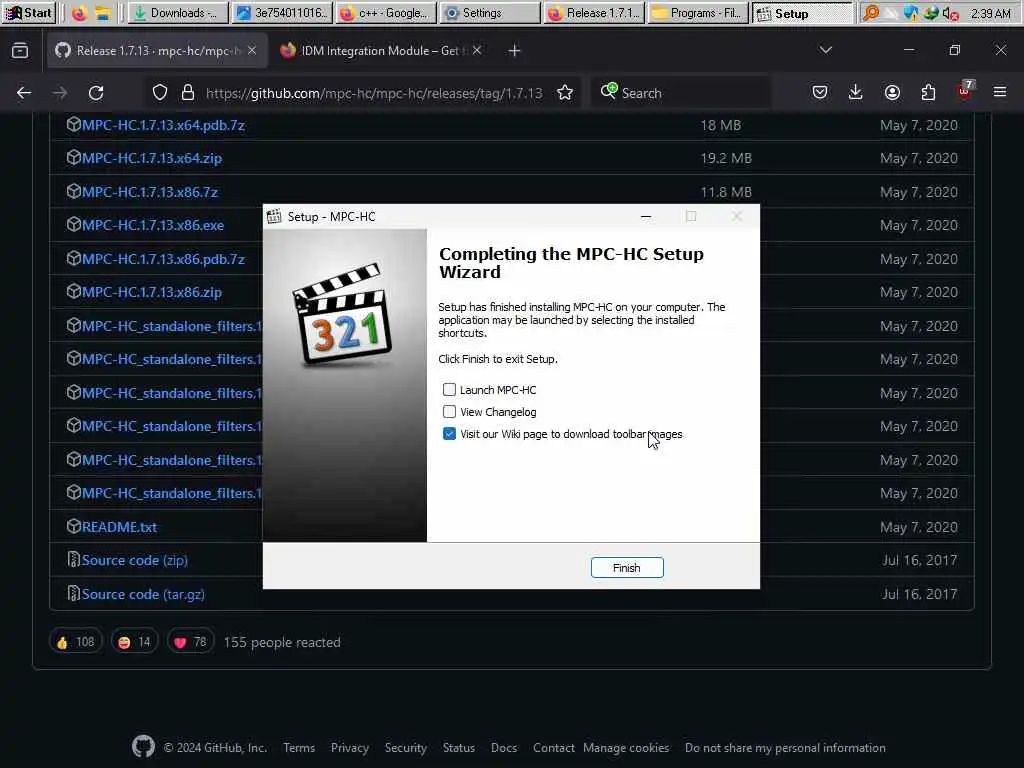This screenshot has height=768, width=1024.
Task: Open Firefox hamburger application menu
Action: pyautogui.click(x=1000, y=93)
